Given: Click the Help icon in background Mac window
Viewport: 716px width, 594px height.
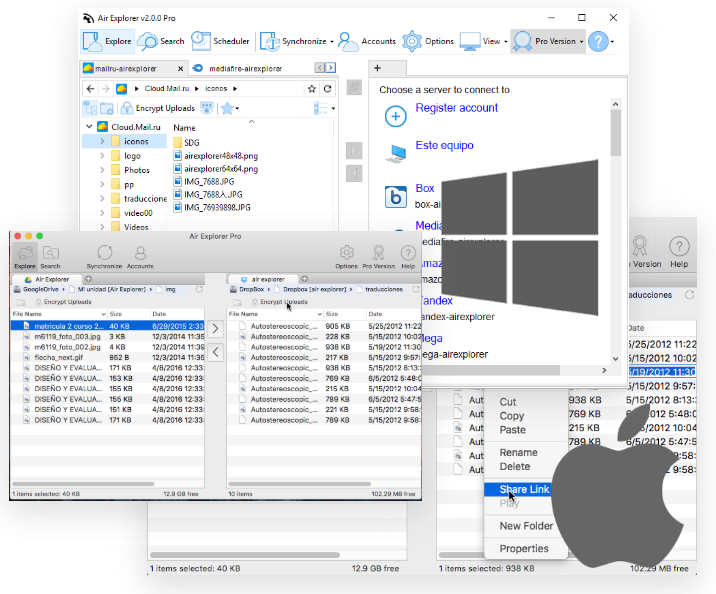Looking at the screenshot, I should click(x=679, y=247).
